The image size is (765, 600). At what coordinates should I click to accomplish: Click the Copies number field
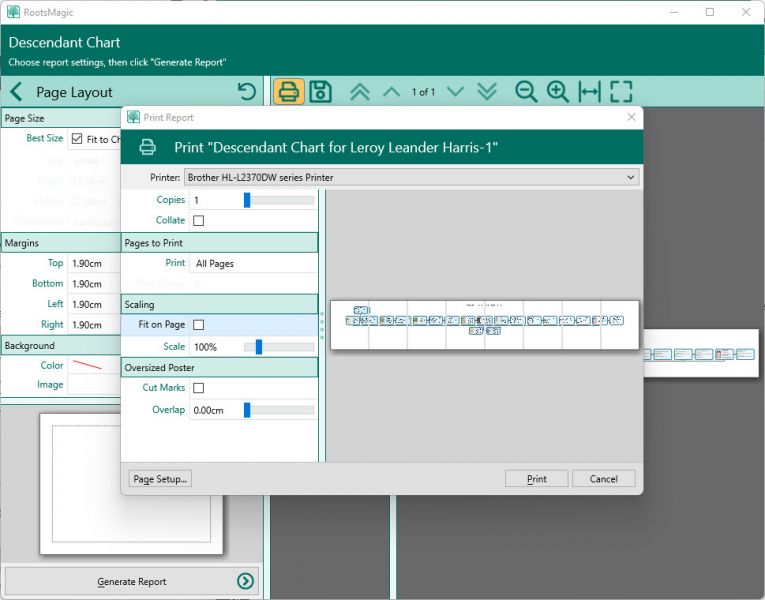coord(215,200)
